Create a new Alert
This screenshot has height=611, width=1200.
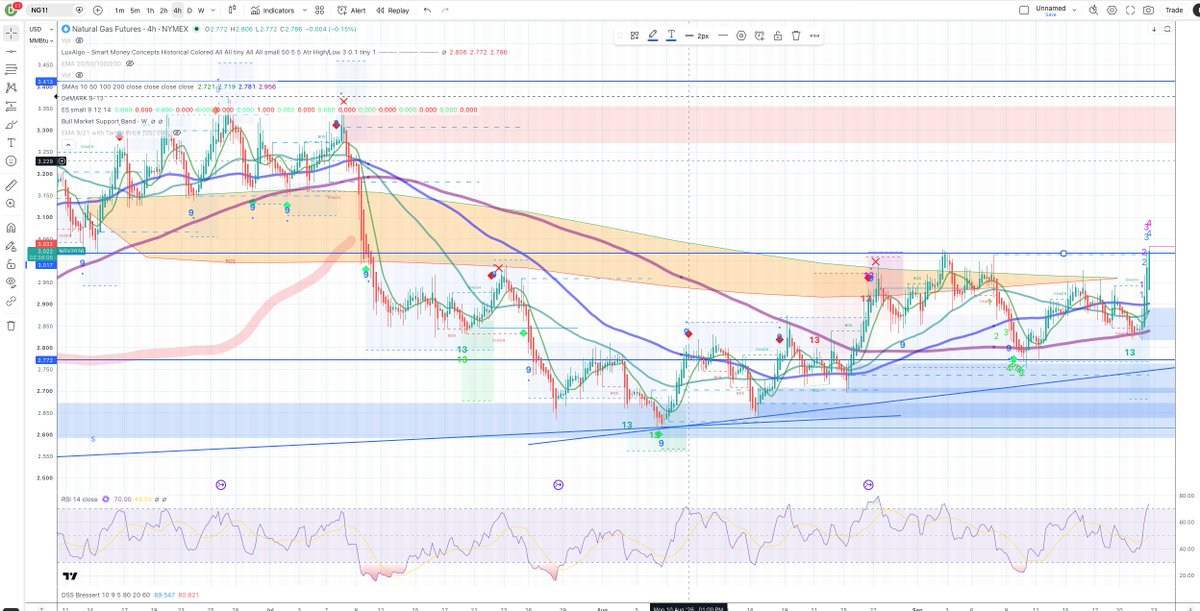tap(351, 10)
